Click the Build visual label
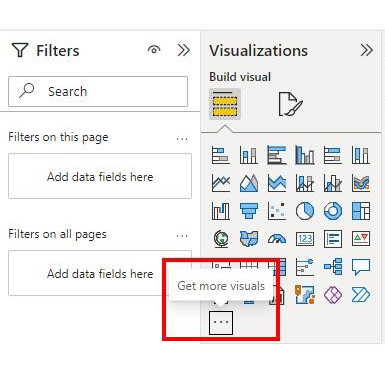Screen dimensions: 385x373 [240, 77]
